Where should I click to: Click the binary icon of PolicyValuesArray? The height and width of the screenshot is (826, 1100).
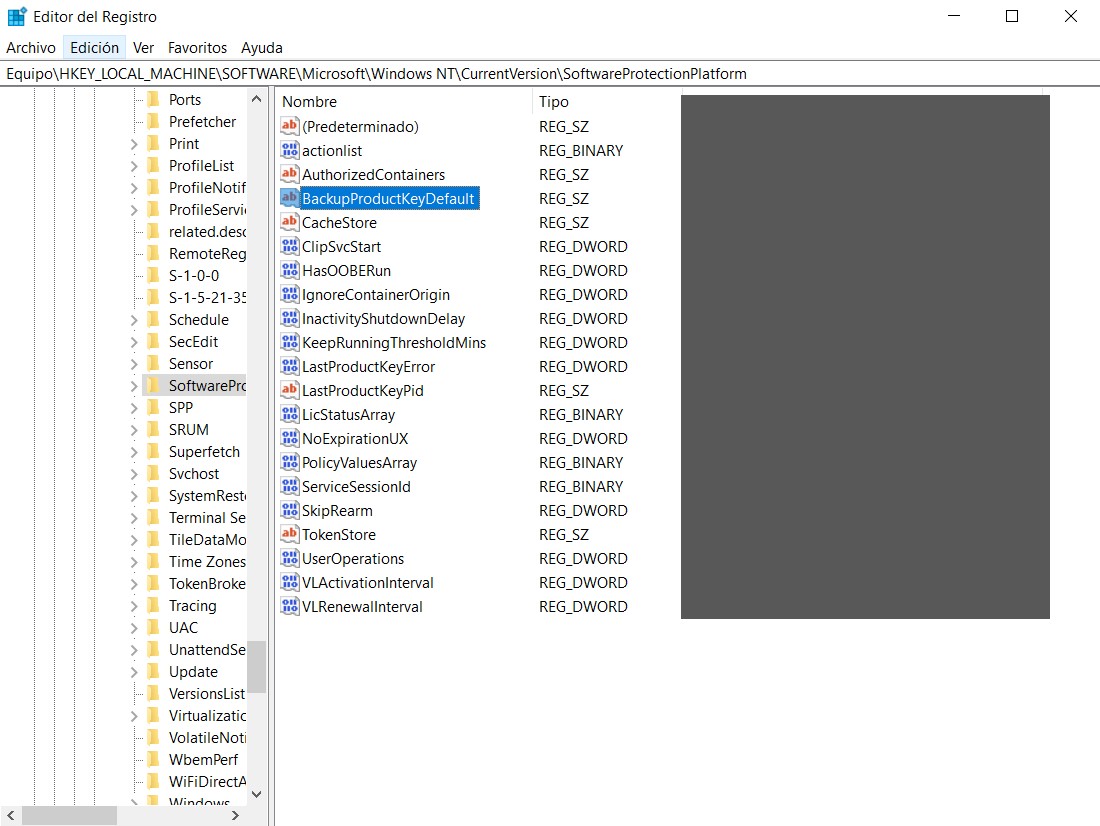click(x=290, y=462)
